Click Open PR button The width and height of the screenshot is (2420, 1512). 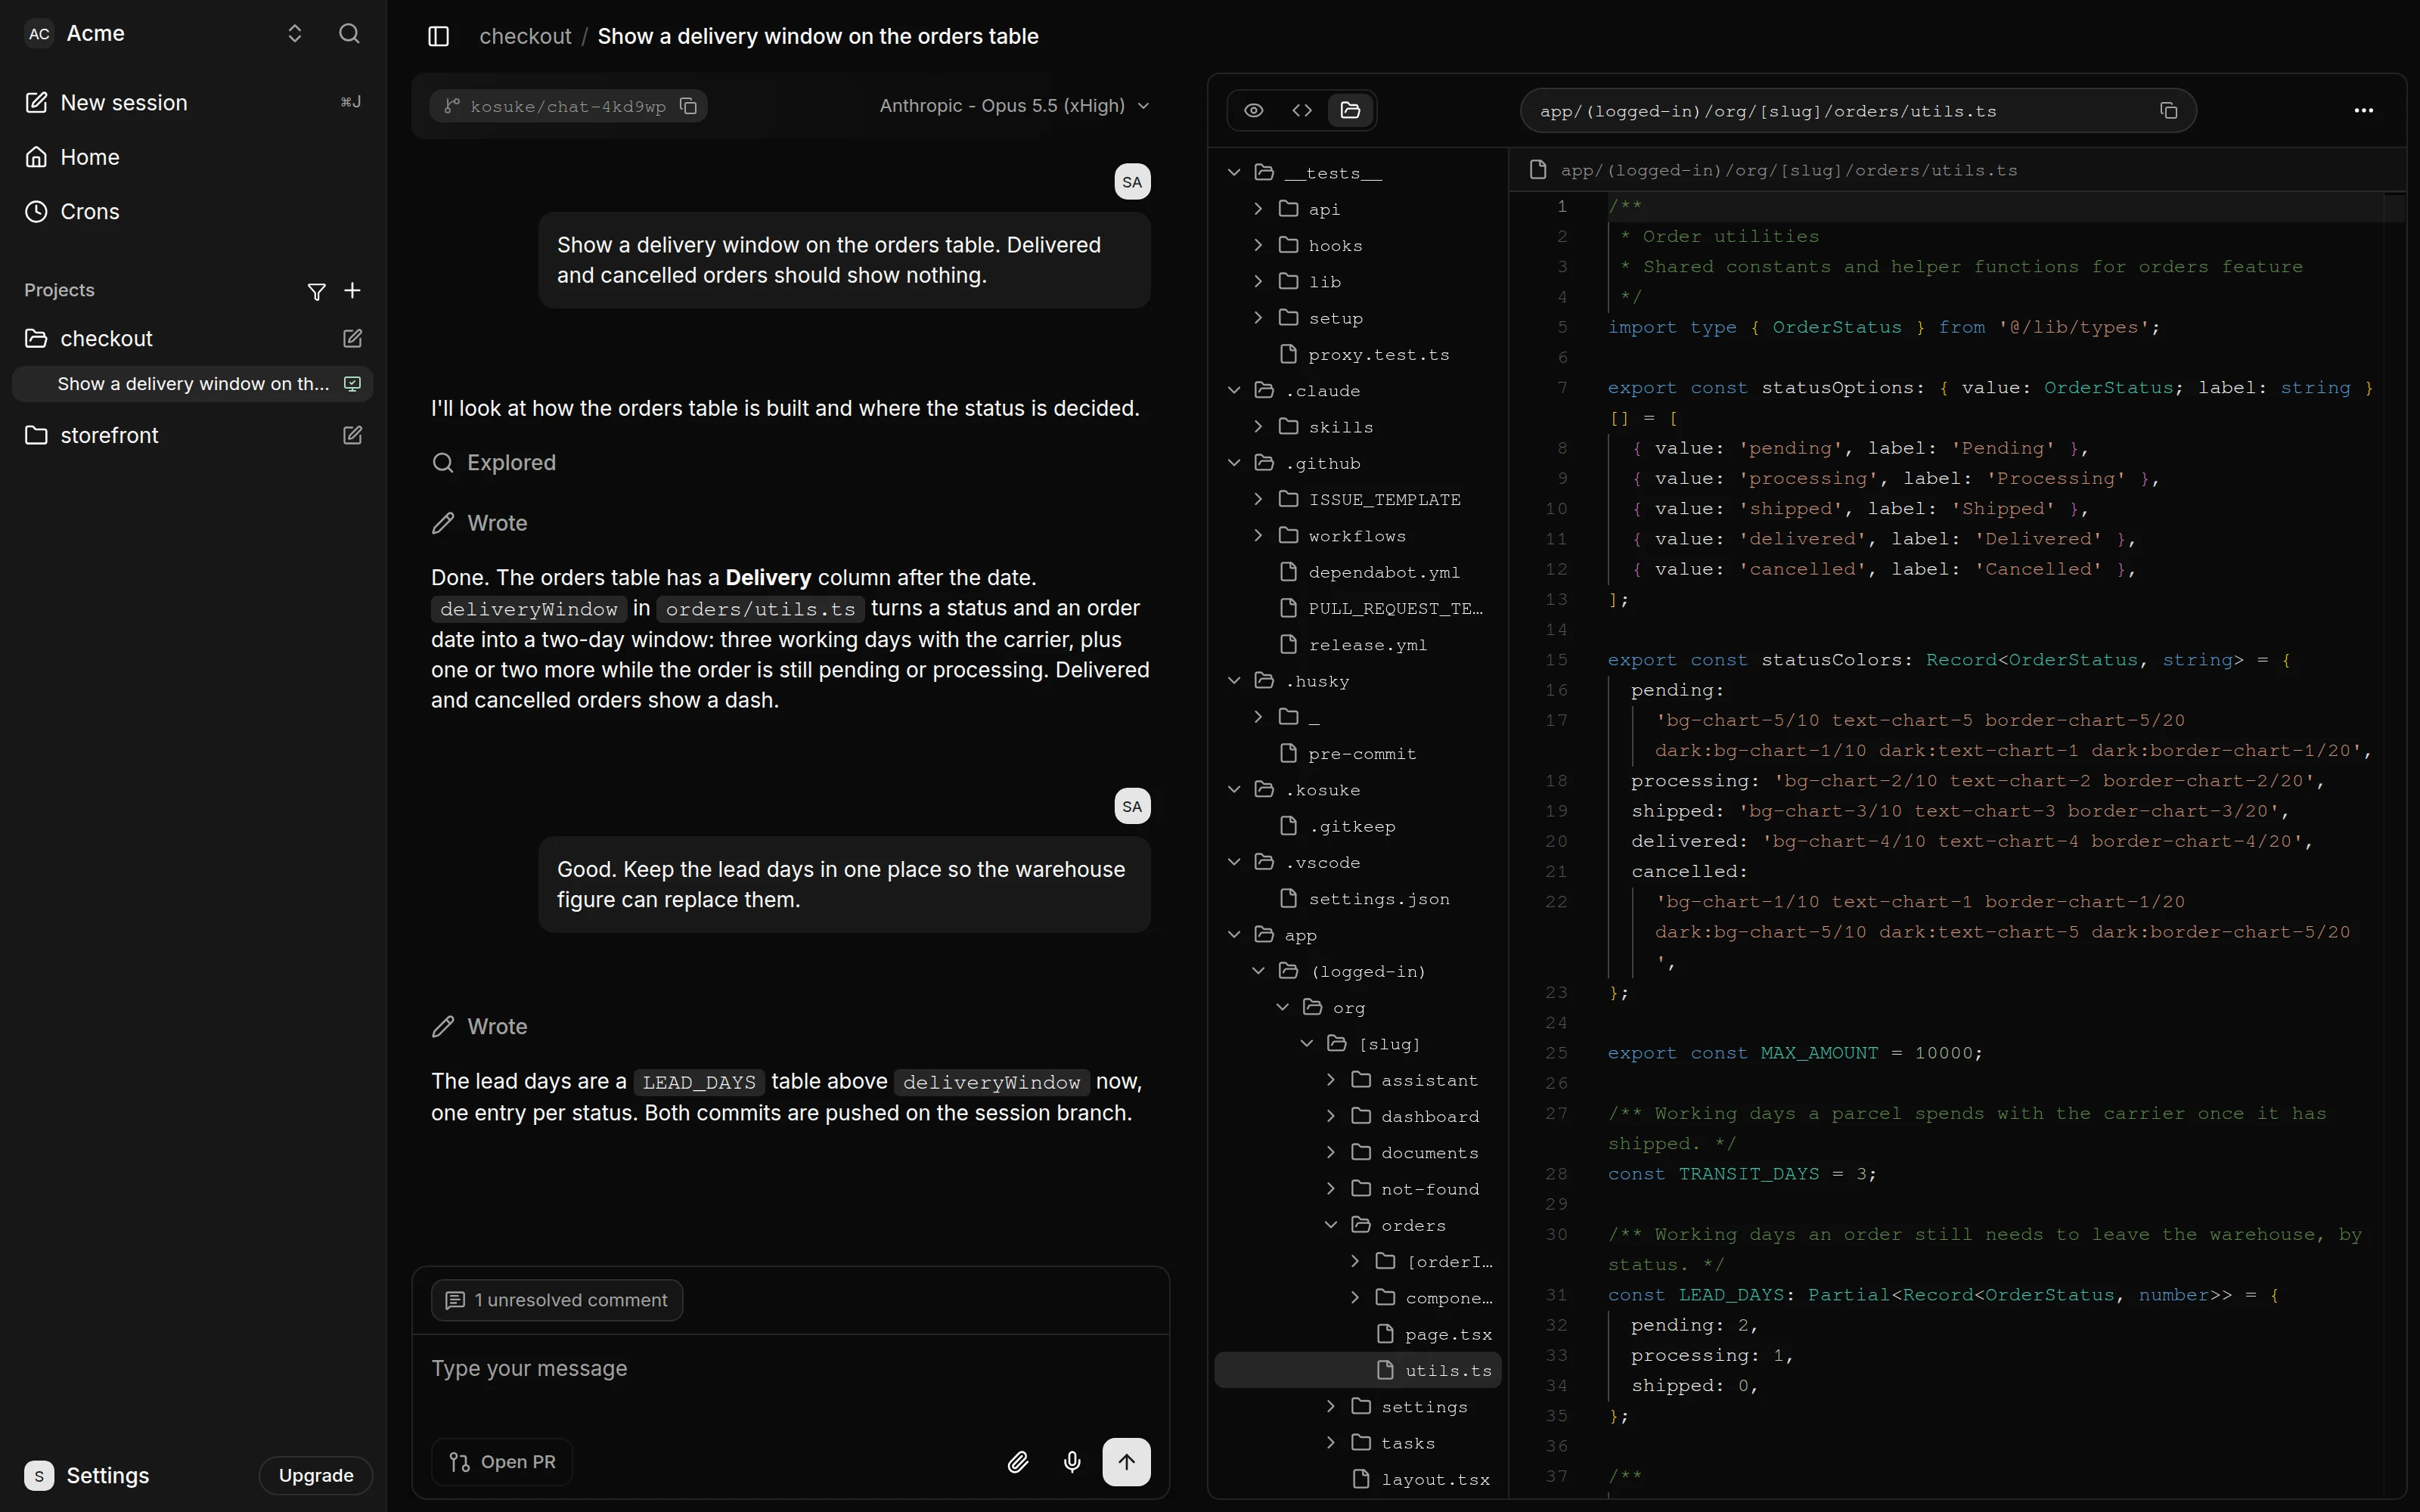pyautogui.click(x=502, y=1462)
